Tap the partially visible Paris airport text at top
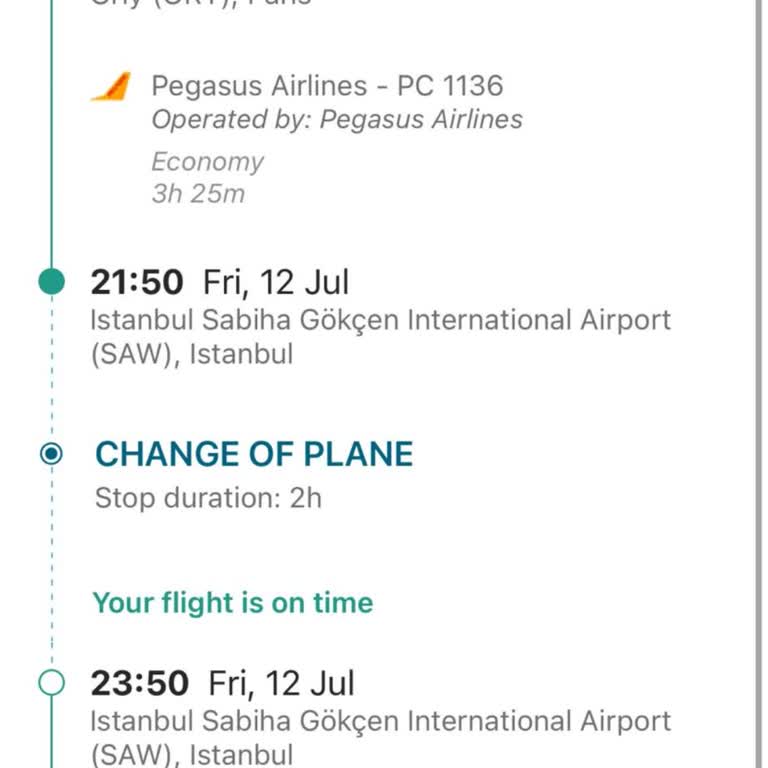Viewport: 768px width, 768px height. (x=201, y=3)
